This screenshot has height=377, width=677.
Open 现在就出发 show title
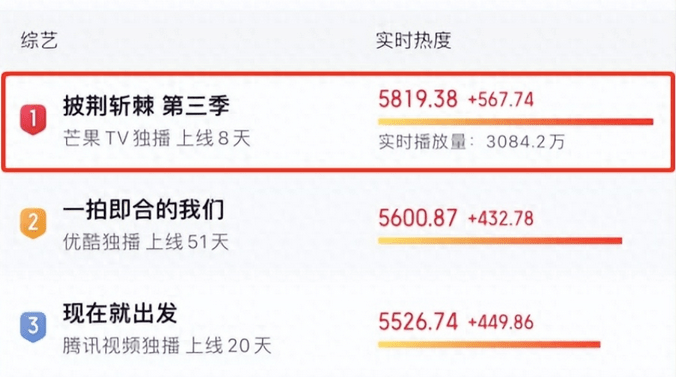coord(120,313)
